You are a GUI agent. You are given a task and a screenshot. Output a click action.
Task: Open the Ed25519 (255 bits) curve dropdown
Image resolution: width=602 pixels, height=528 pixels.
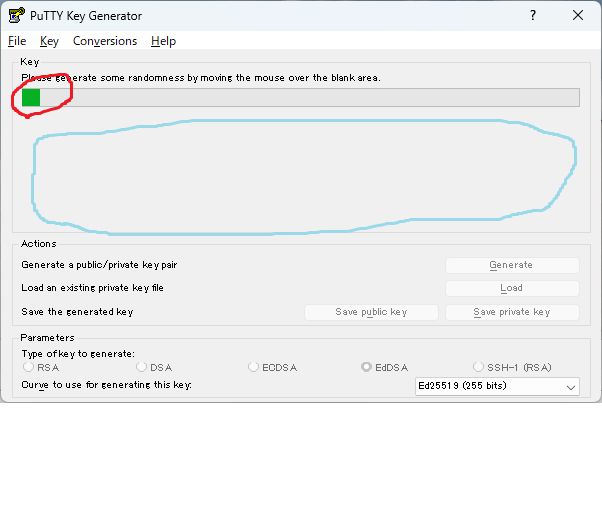[497, 386]
